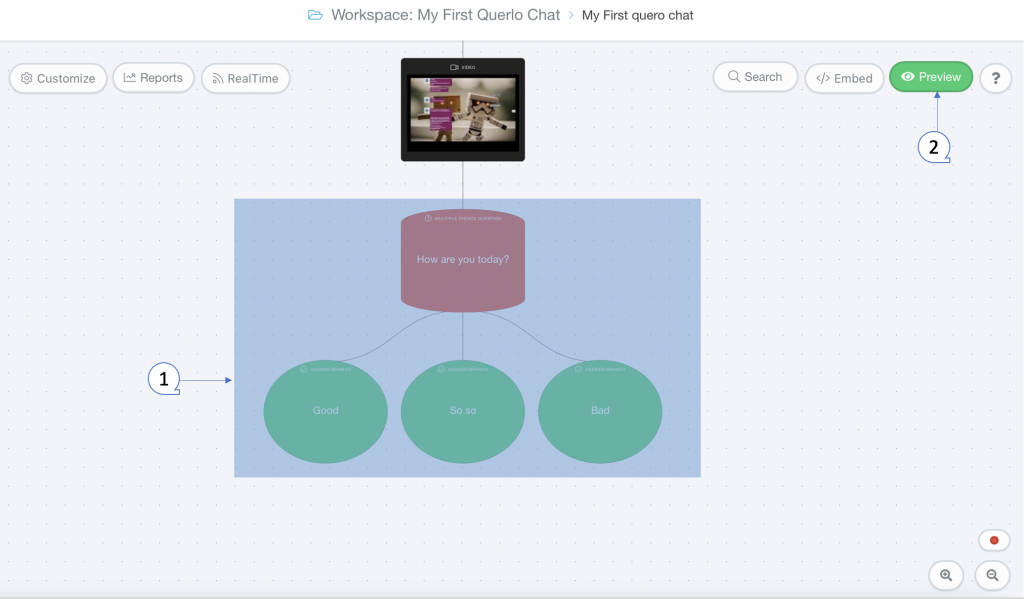Open Workspace: My First Querlo Chat breadcrumb
This screenshot has width=1024, height=599.
pyautogui.click(x=445, y=15)
